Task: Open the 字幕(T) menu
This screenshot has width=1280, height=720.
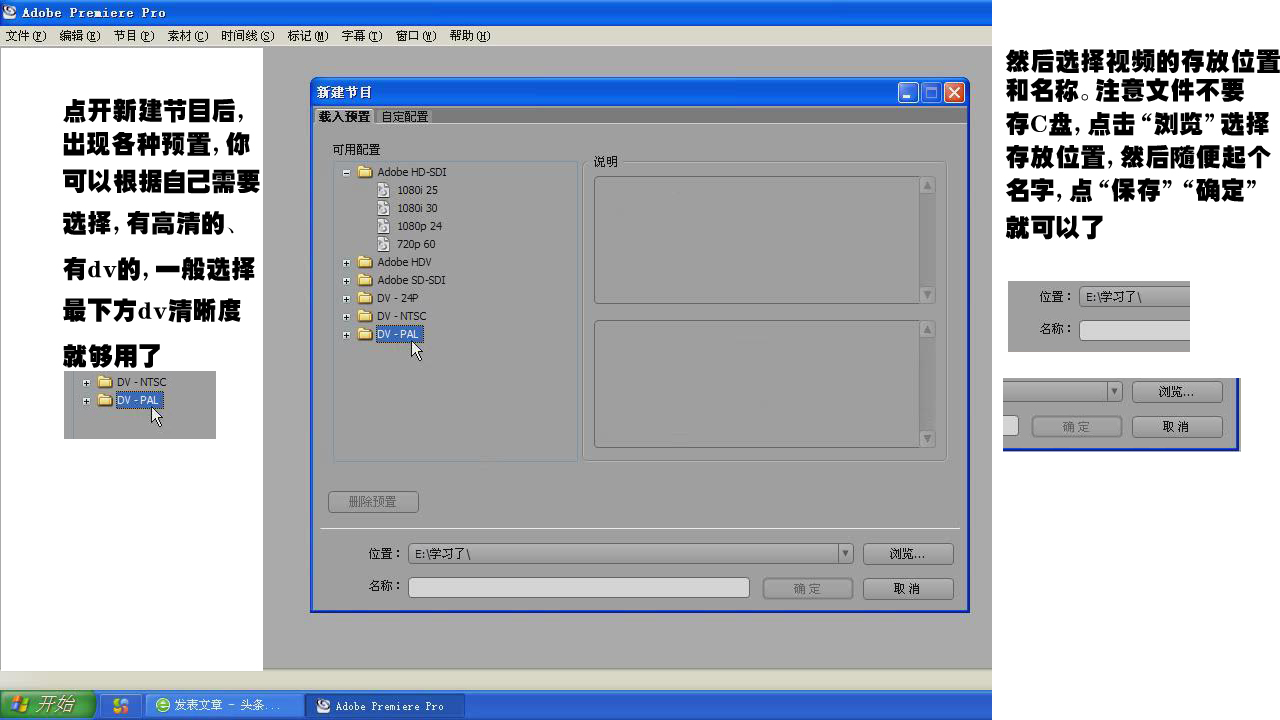Action: 362,36
